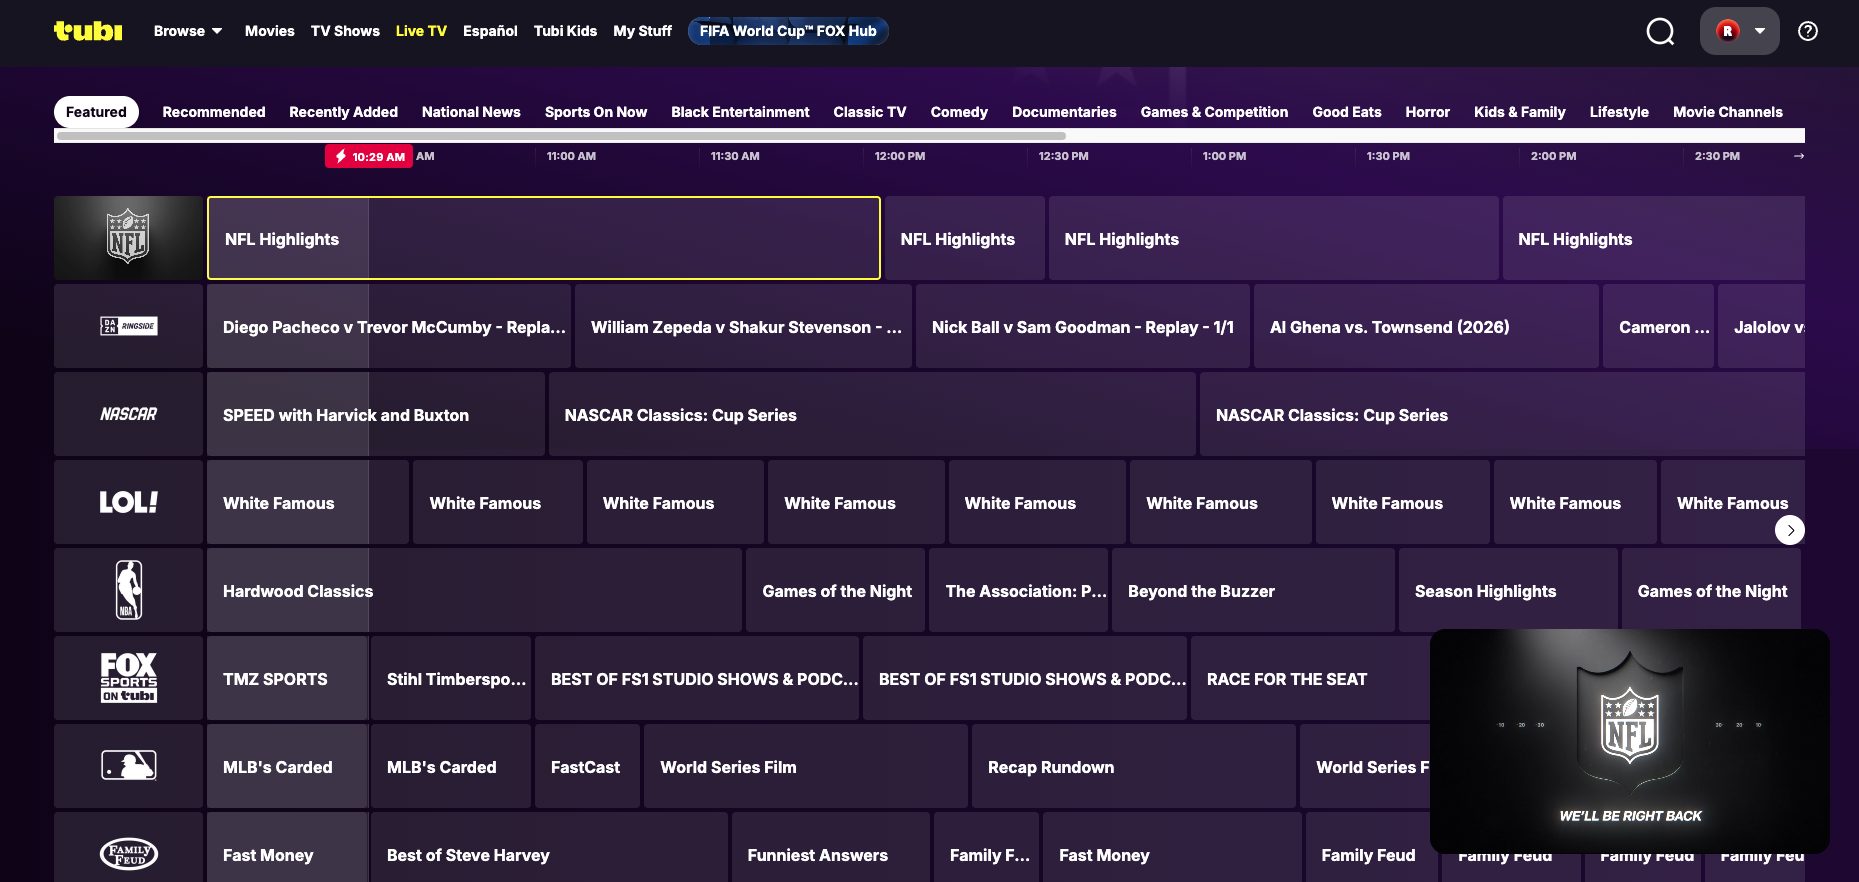The width and height of the screenshot is (1859, 882).
Task: Open FastCast program
Action: (x=587, y=766)
